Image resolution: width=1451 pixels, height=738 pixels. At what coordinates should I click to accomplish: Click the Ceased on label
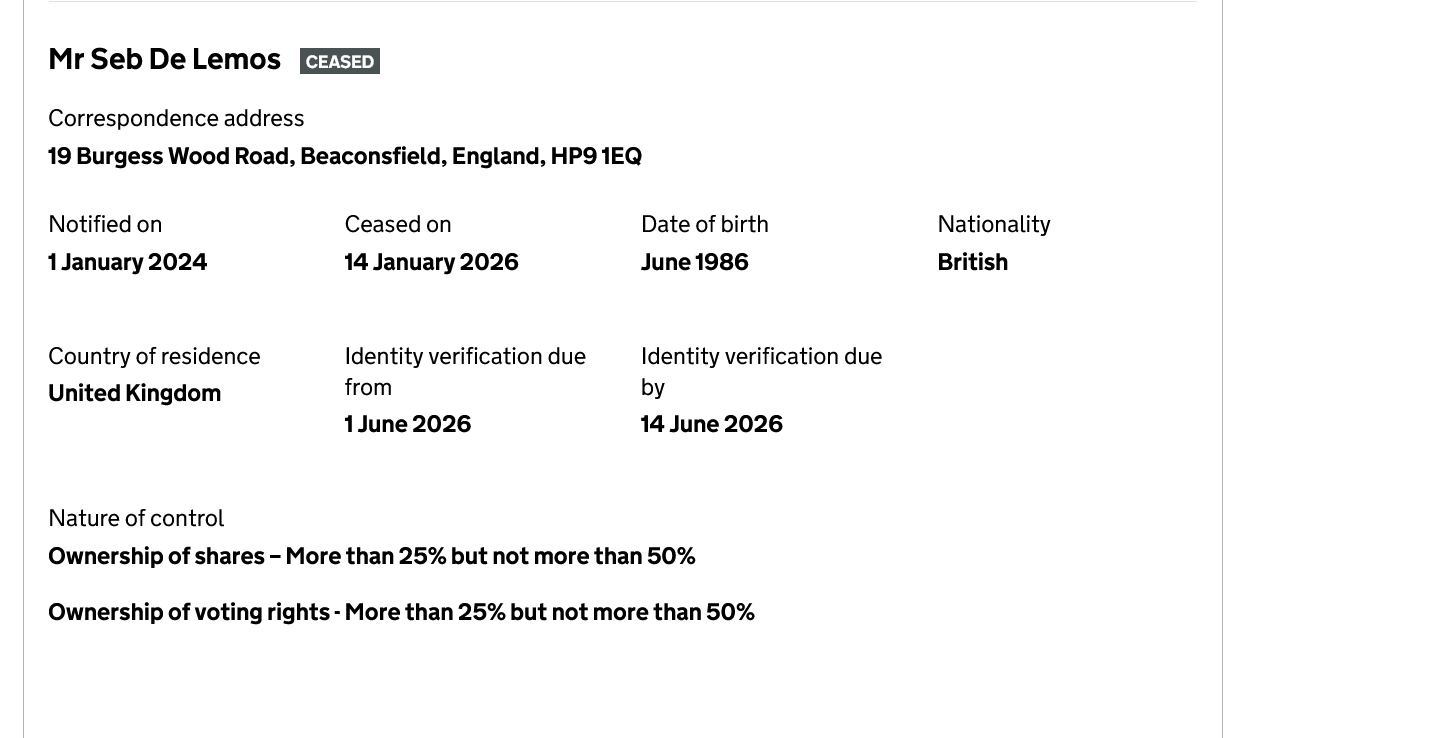398,224
